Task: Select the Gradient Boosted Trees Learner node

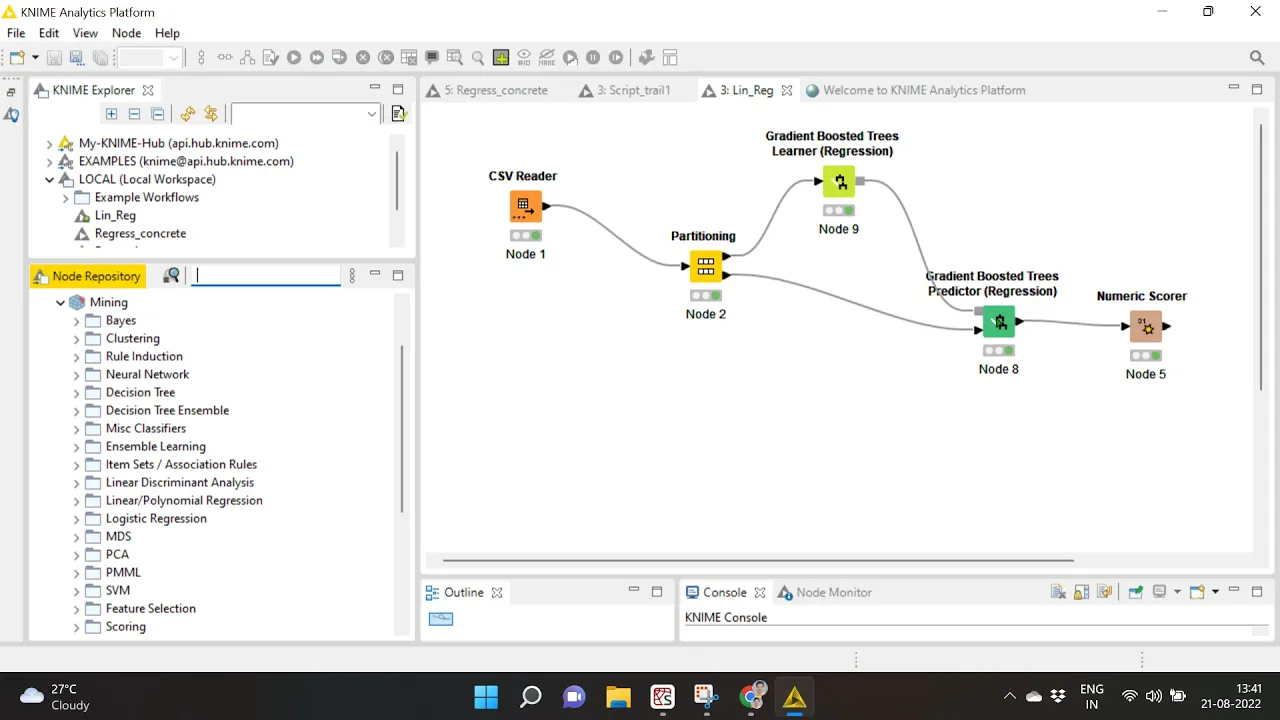Action: (x=839, y=182)
